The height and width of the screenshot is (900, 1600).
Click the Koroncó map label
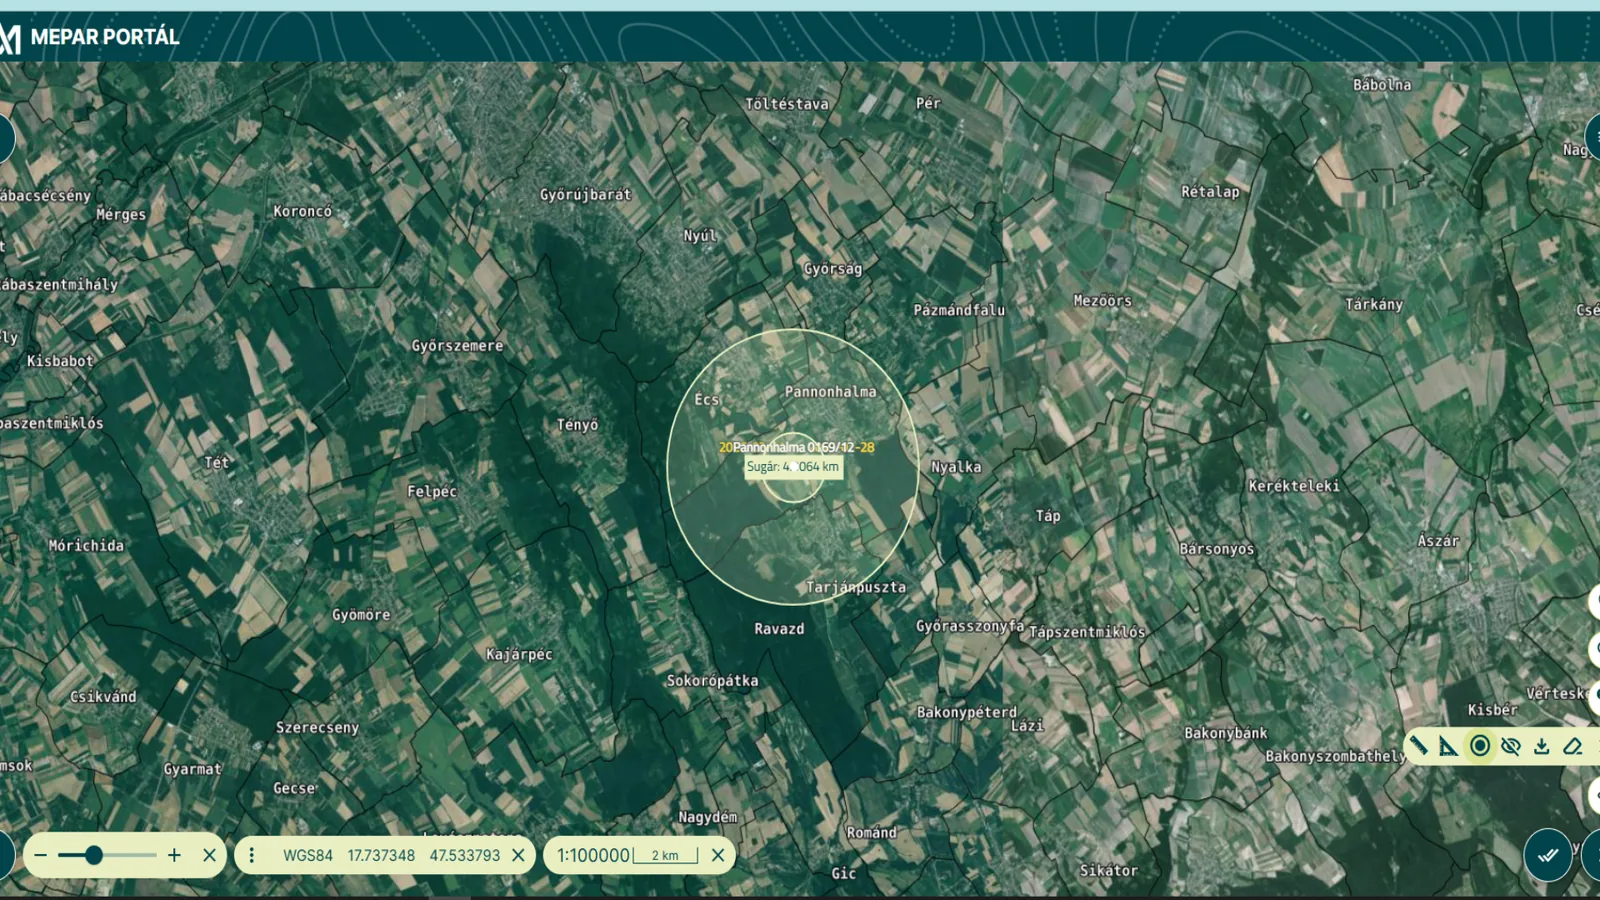[303, 211]
